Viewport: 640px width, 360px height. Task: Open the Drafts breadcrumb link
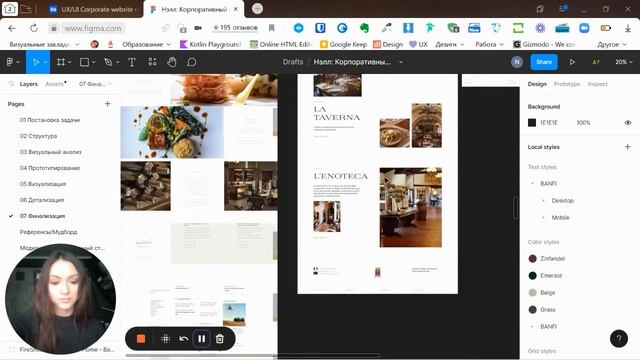(x=293, y=62)
